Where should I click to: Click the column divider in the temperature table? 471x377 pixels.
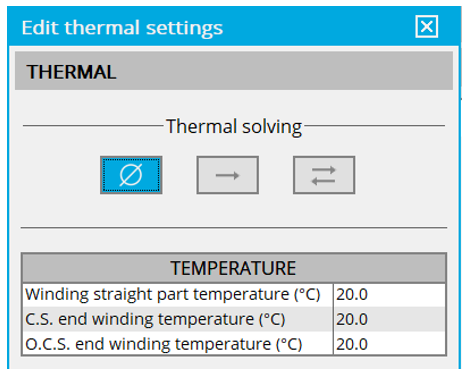333,319
